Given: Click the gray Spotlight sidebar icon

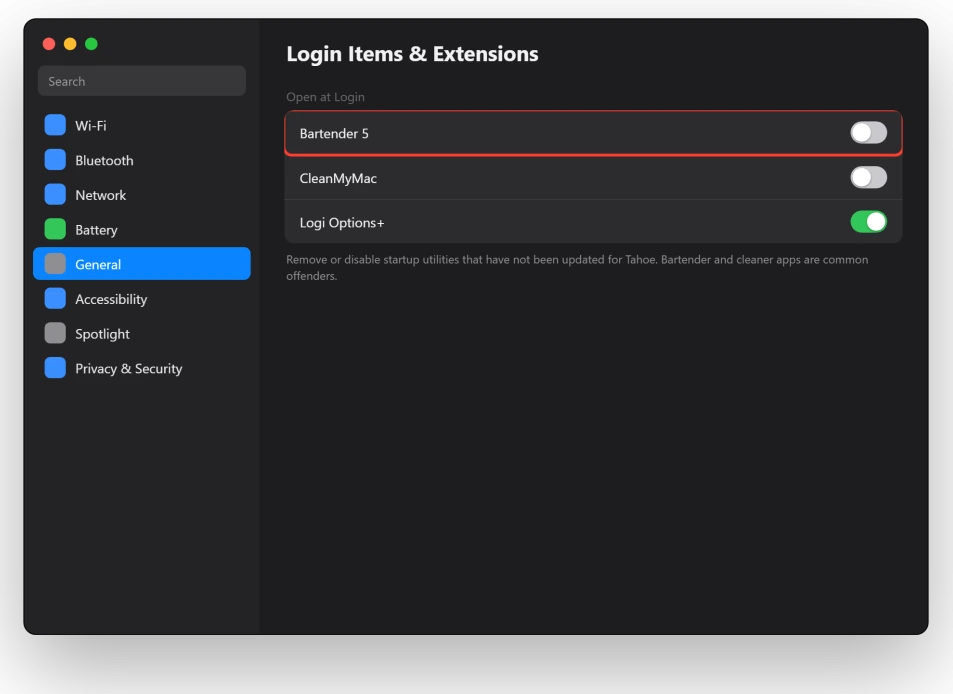Looking at the screenshot, I should pos(55,333).
